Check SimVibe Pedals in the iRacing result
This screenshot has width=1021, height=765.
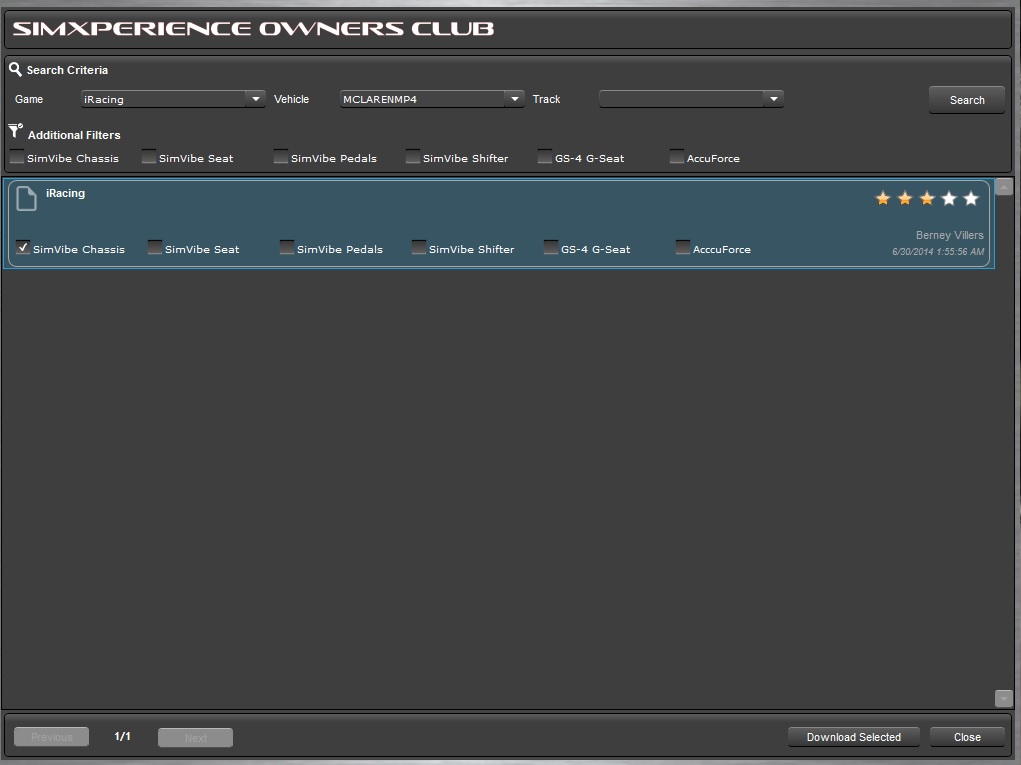point(287,247)
